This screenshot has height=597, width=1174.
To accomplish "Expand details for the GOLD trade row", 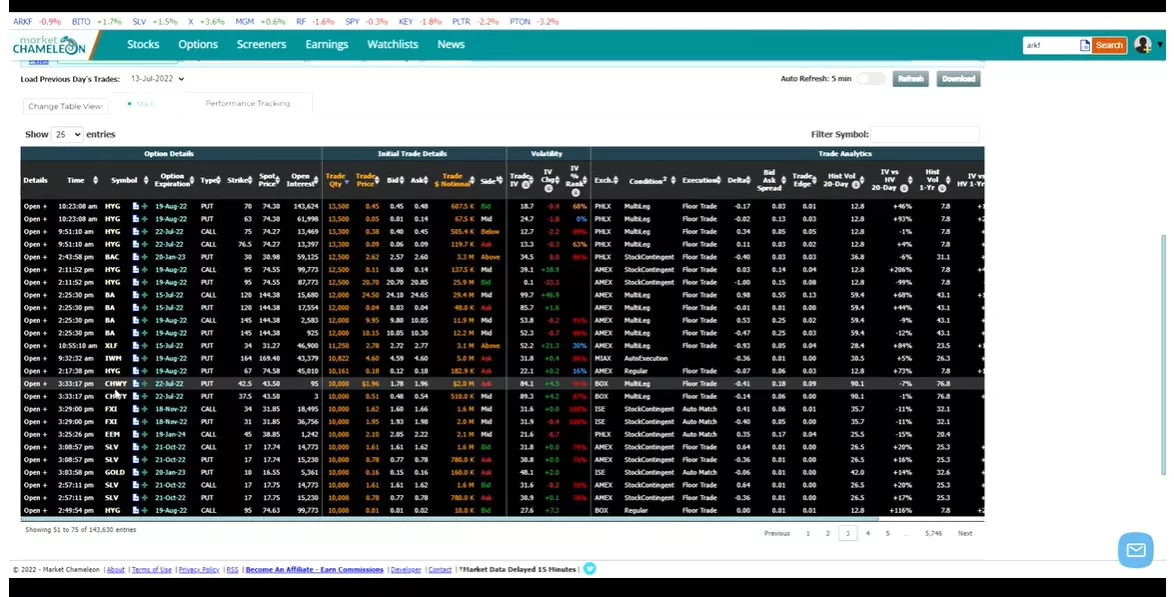I will [x=34, y=473].
